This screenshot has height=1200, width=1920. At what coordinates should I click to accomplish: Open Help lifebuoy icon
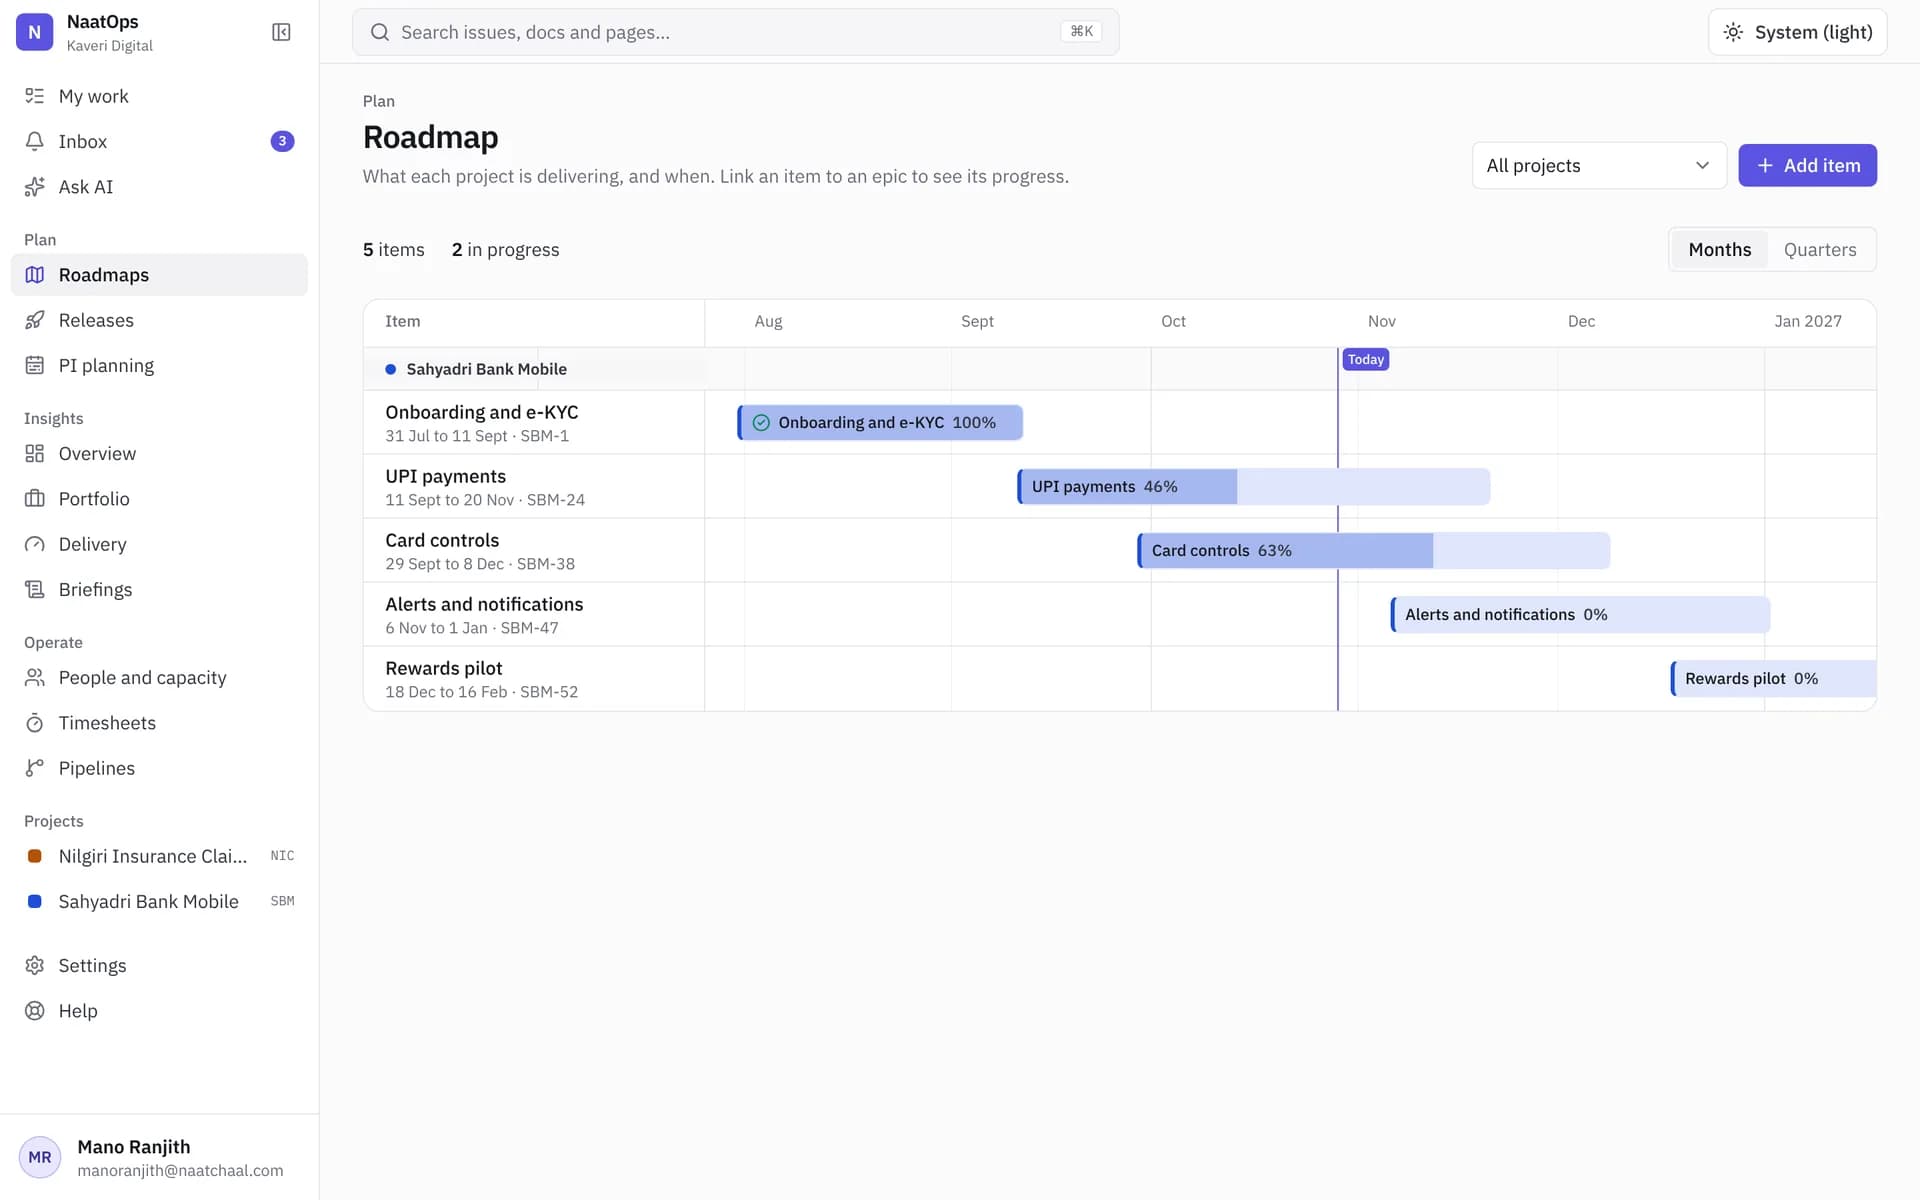click(x=35, y=1011)
